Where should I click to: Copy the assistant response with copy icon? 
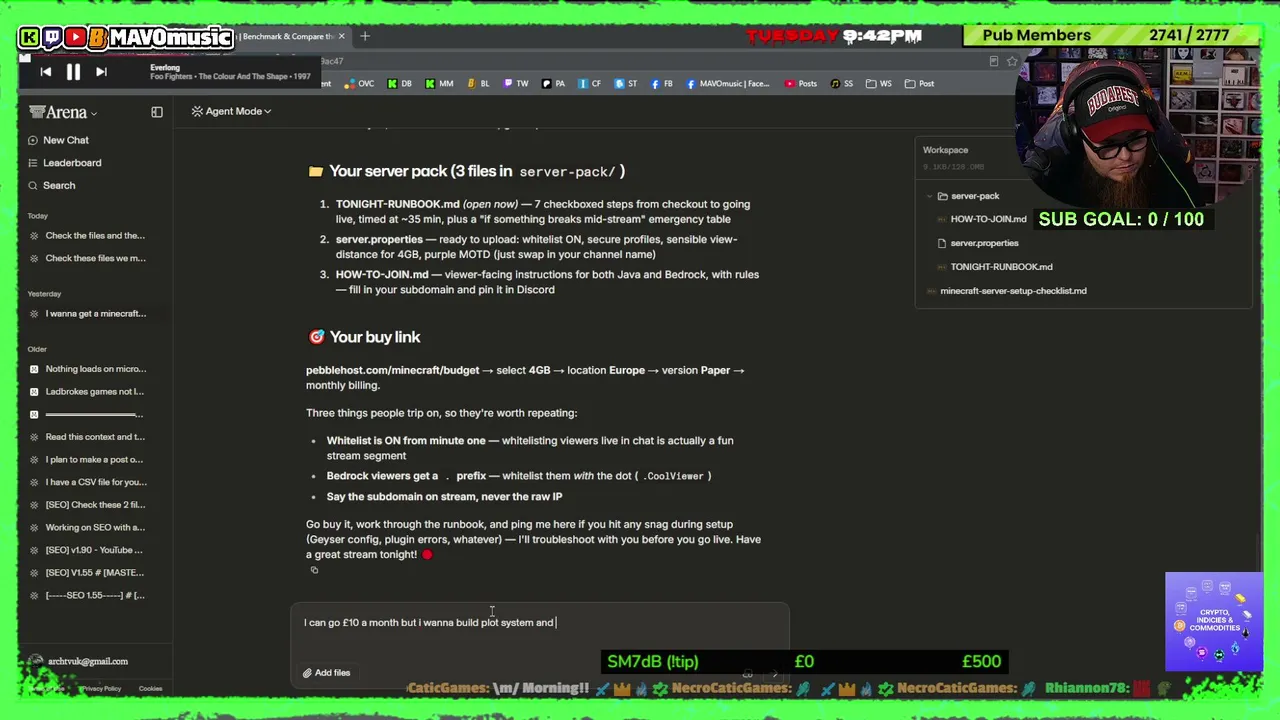(314, 571)
